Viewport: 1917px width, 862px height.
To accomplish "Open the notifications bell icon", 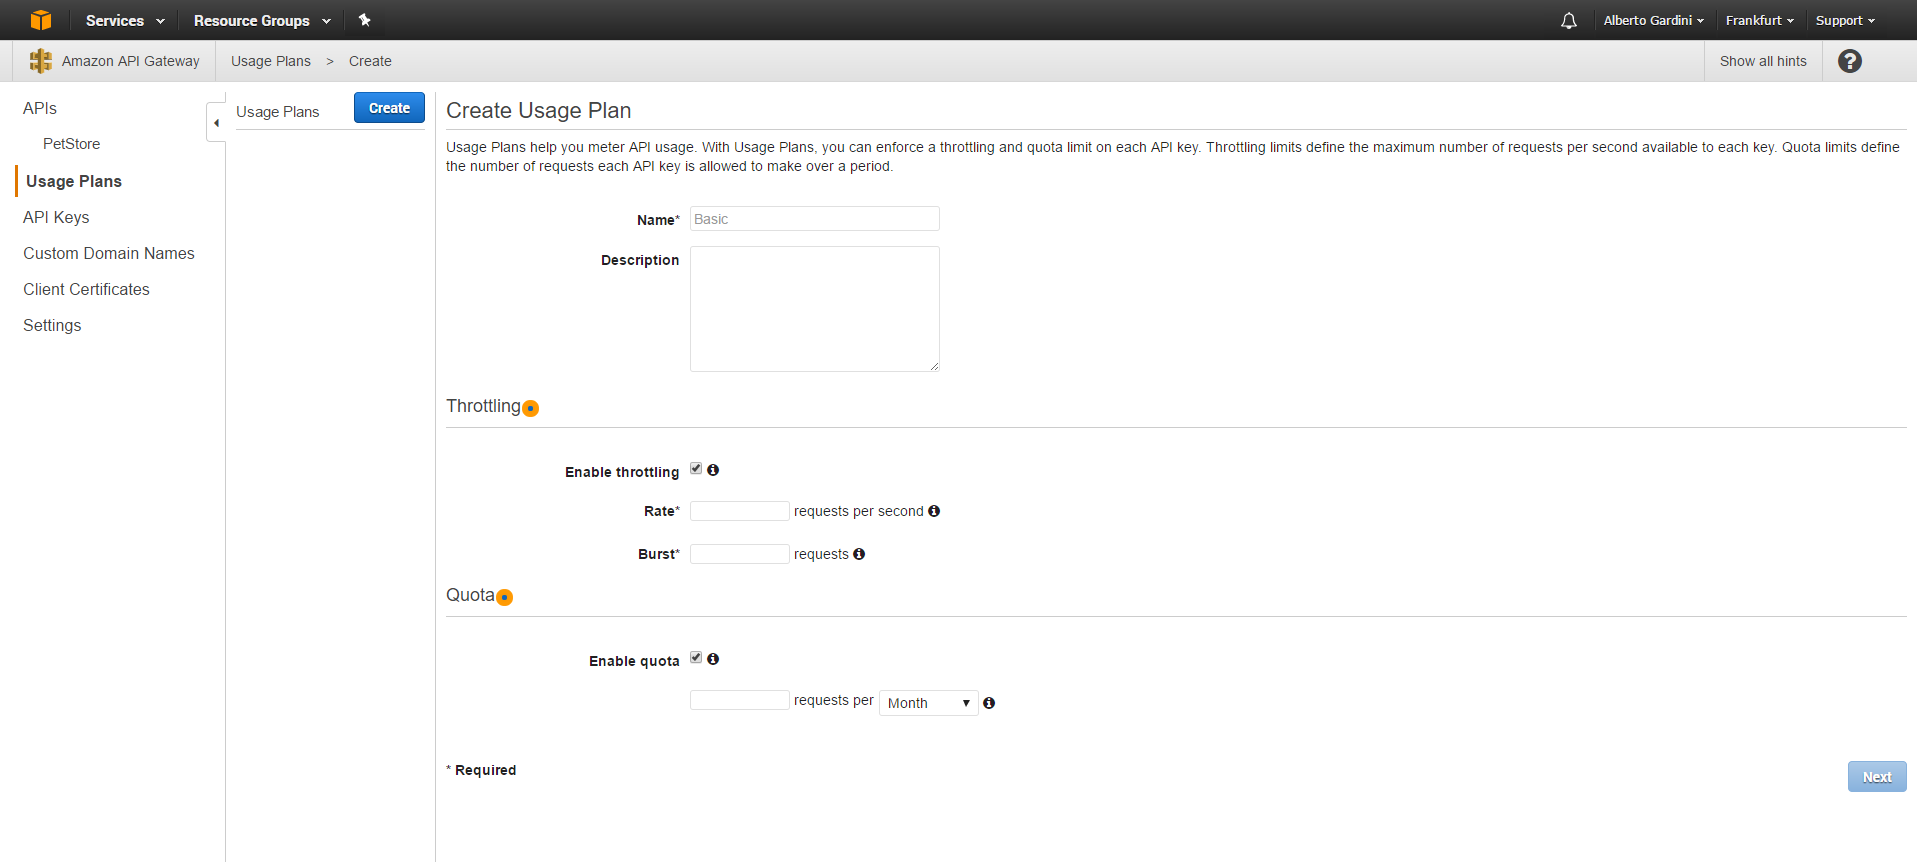I will (1568, 21).
